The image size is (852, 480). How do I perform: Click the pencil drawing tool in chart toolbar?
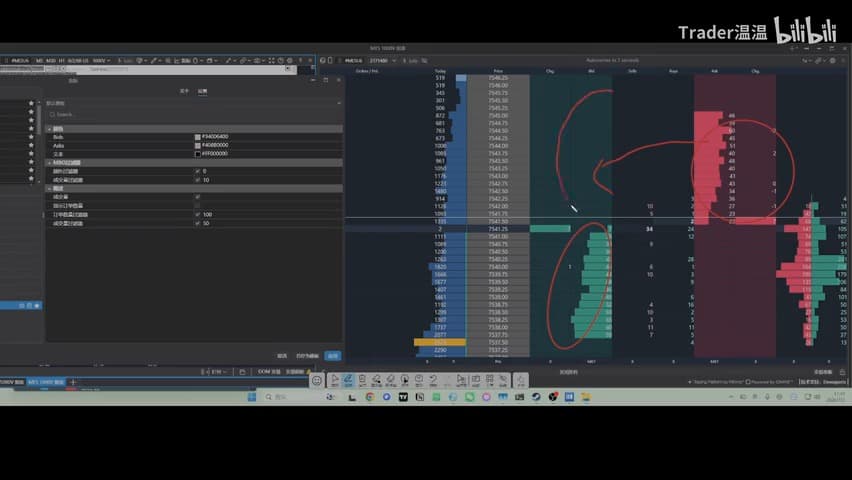154,60
